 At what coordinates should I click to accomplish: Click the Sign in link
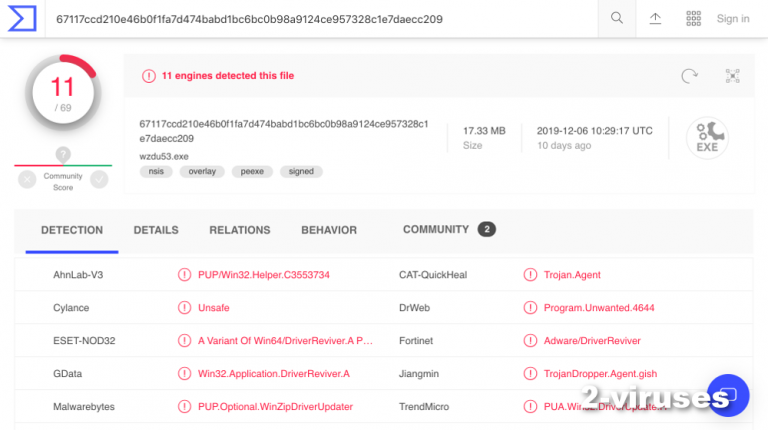tap(733, 19)
